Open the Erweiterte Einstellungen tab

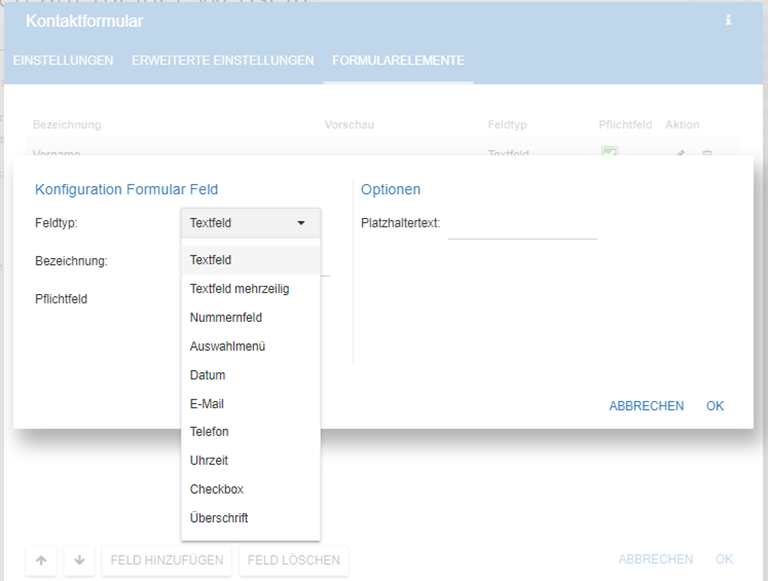pos(223,61)
